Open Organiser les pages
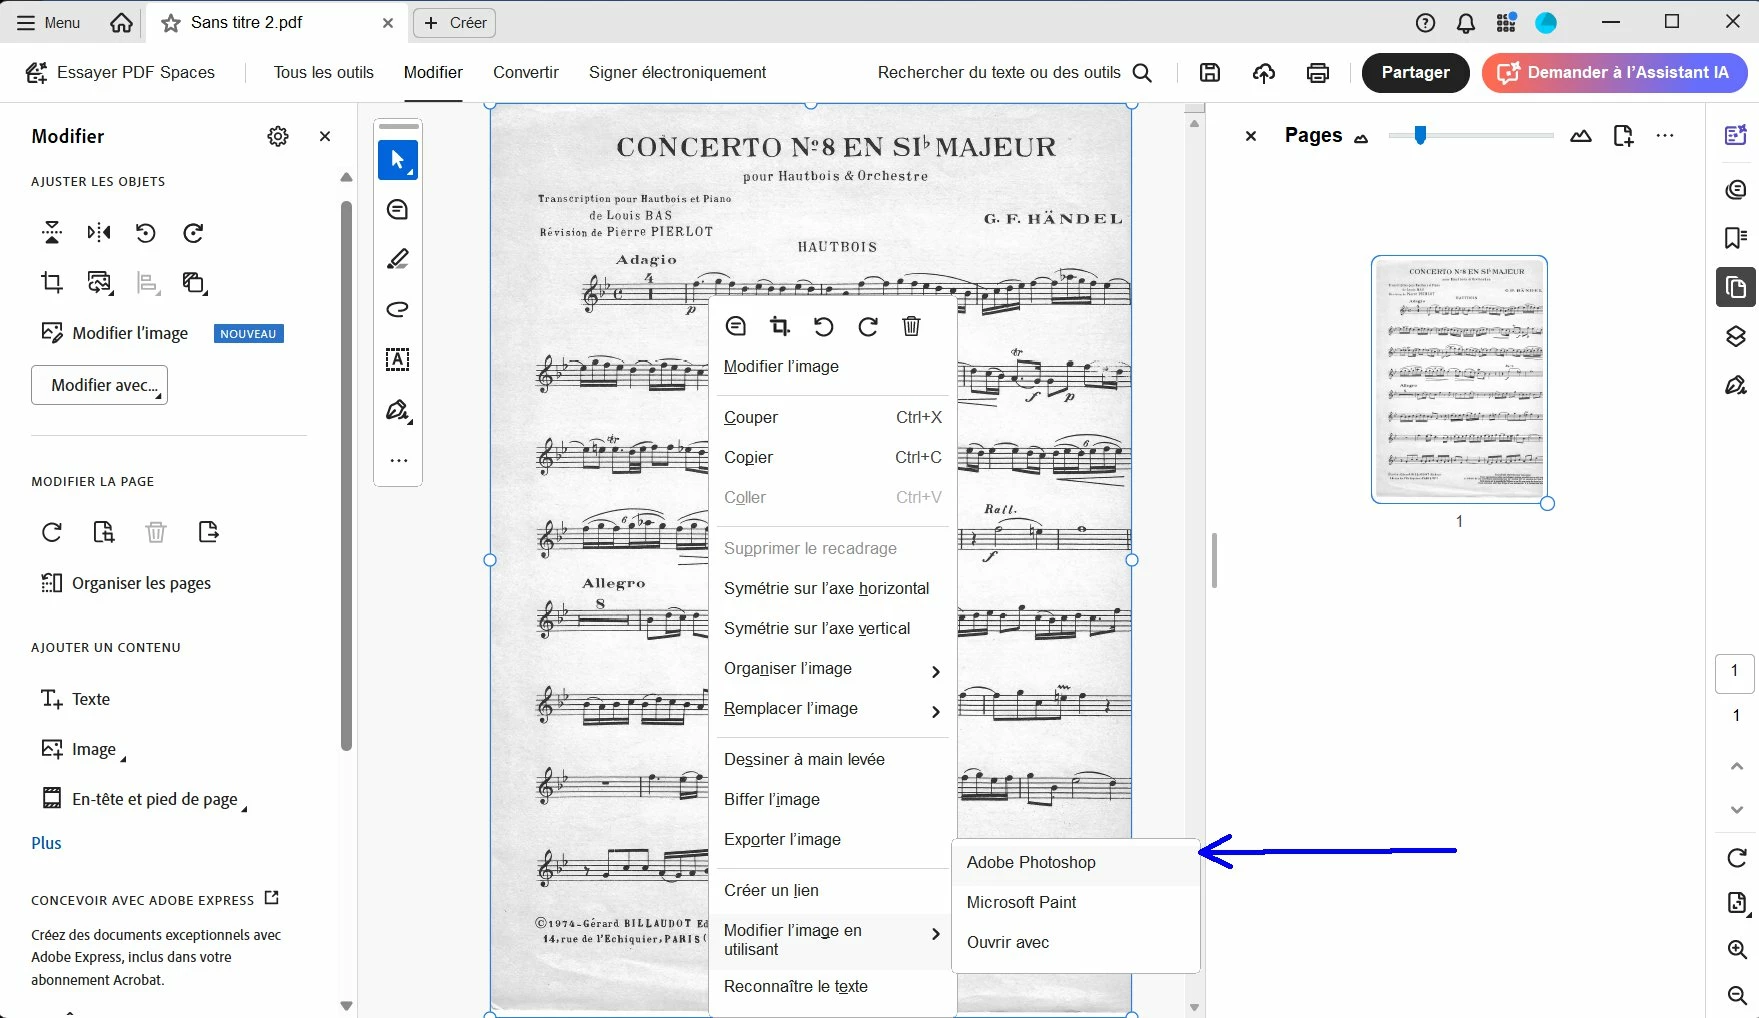This screenshot has height=1018, width=1759. pyautogui.click(x=126, y=583)
